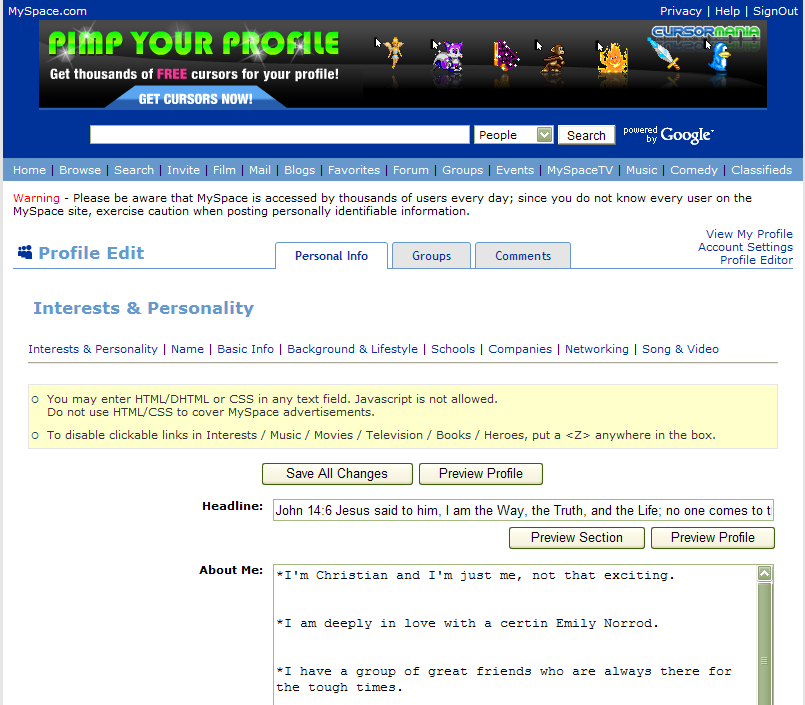The width and height of the screenshot is (805, 705).
Task: Open Account Settings
Action: tap(745, 247)
